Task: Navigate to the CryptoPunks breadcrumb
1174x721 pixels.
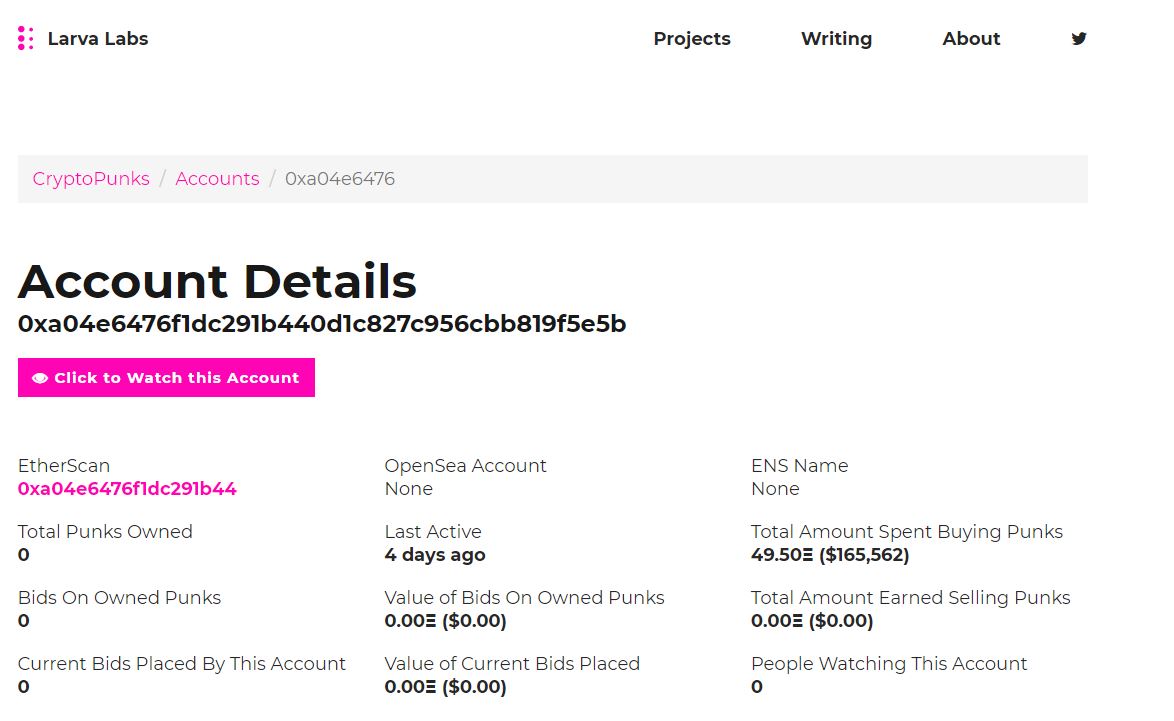Action: (x=91, y=179)
